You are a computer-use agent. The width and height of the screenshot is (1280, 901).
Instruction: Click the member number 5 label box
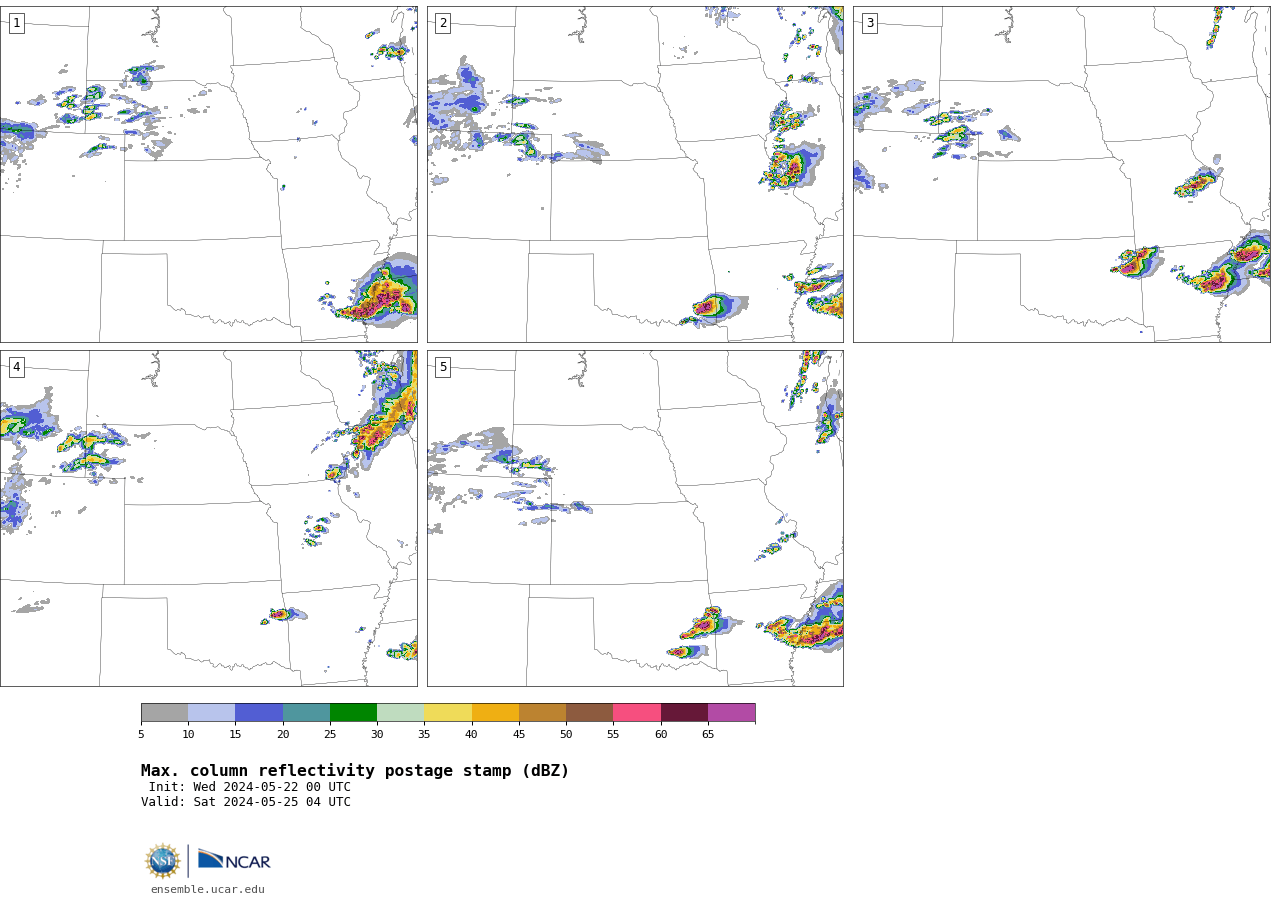point(443,367)
